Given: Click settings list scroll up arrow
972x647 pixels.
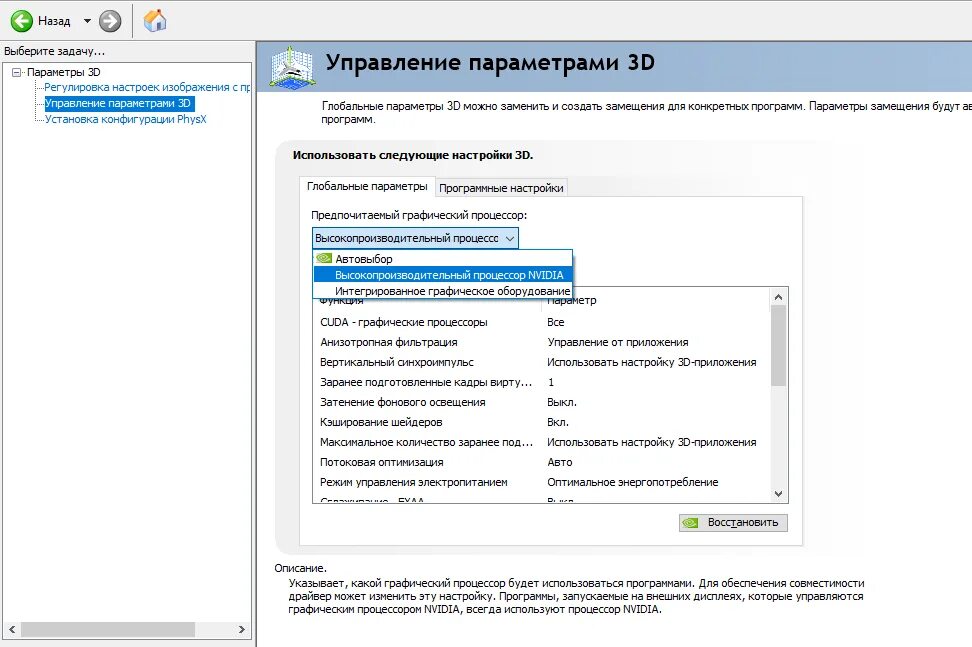Looking at the screenshot, I should 779,297.
